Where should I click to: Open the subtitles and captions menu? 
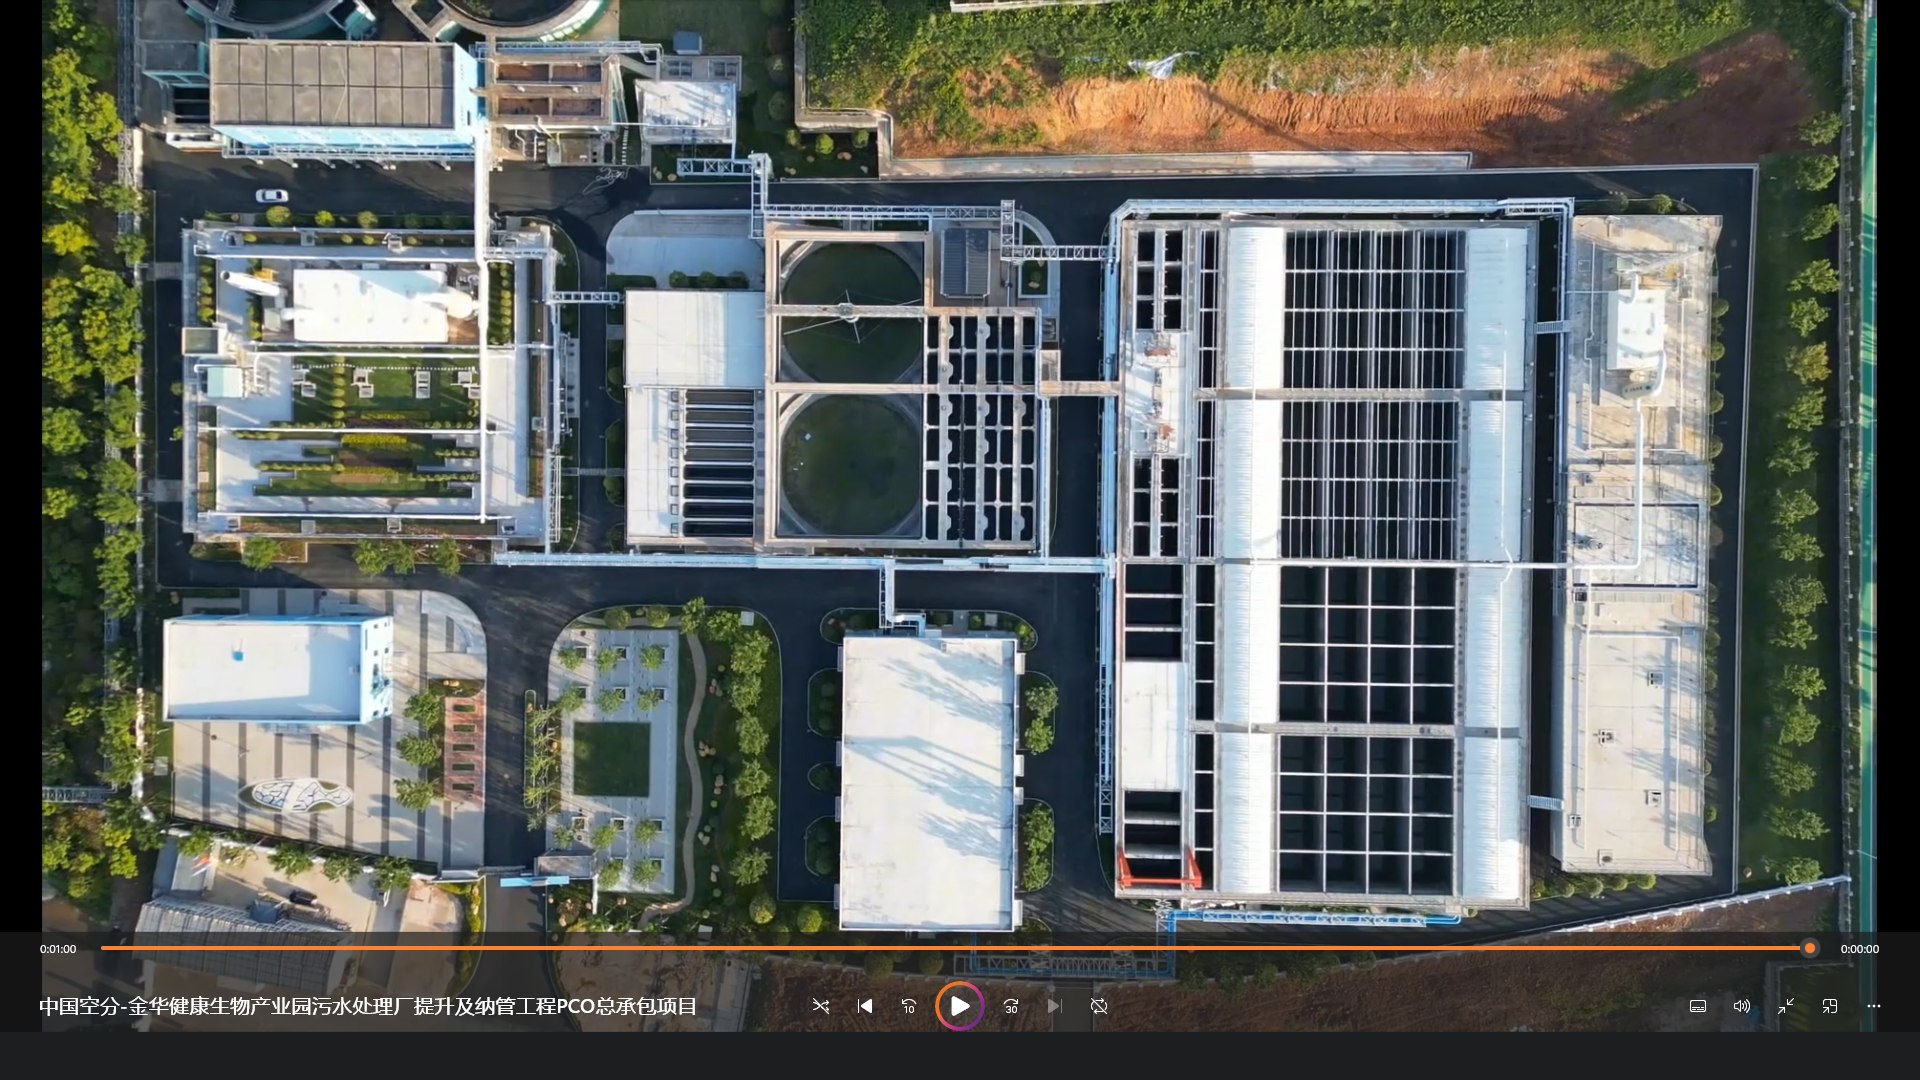click(1698, 1006)
